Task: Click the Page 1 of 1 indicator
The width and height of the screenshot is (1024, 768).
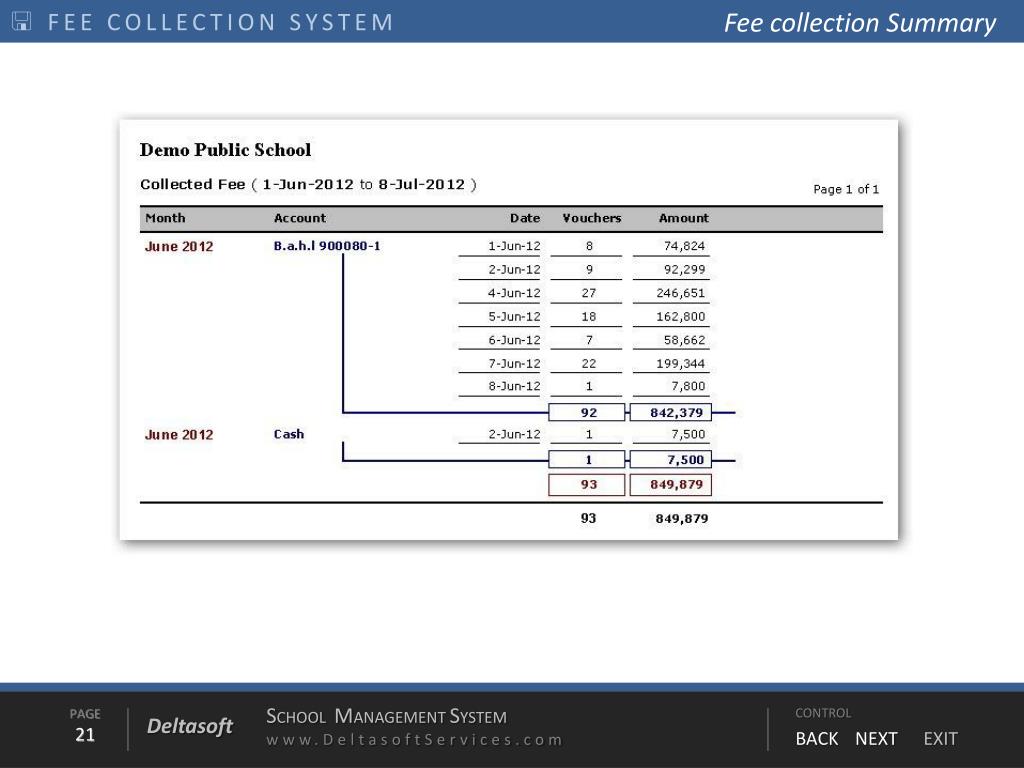Action: click(x=846, y=189)
